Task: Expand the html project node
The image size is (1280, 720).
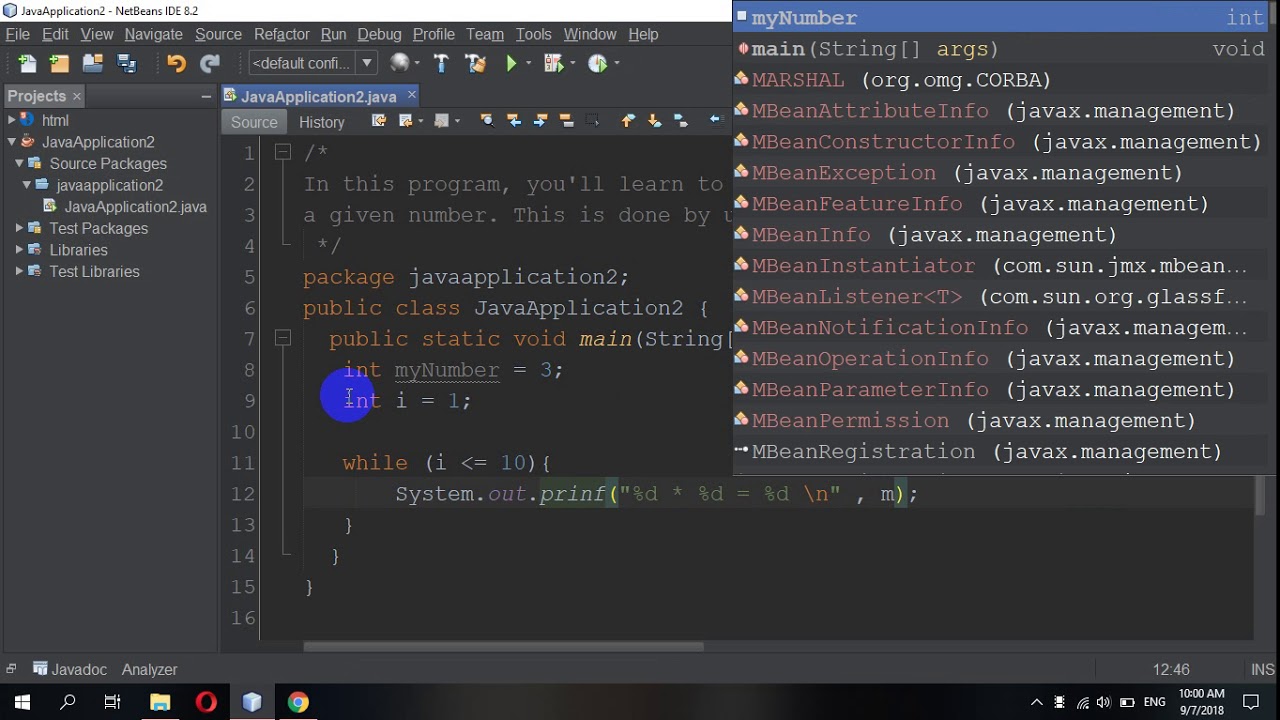Action: click(x=11, y=120)
